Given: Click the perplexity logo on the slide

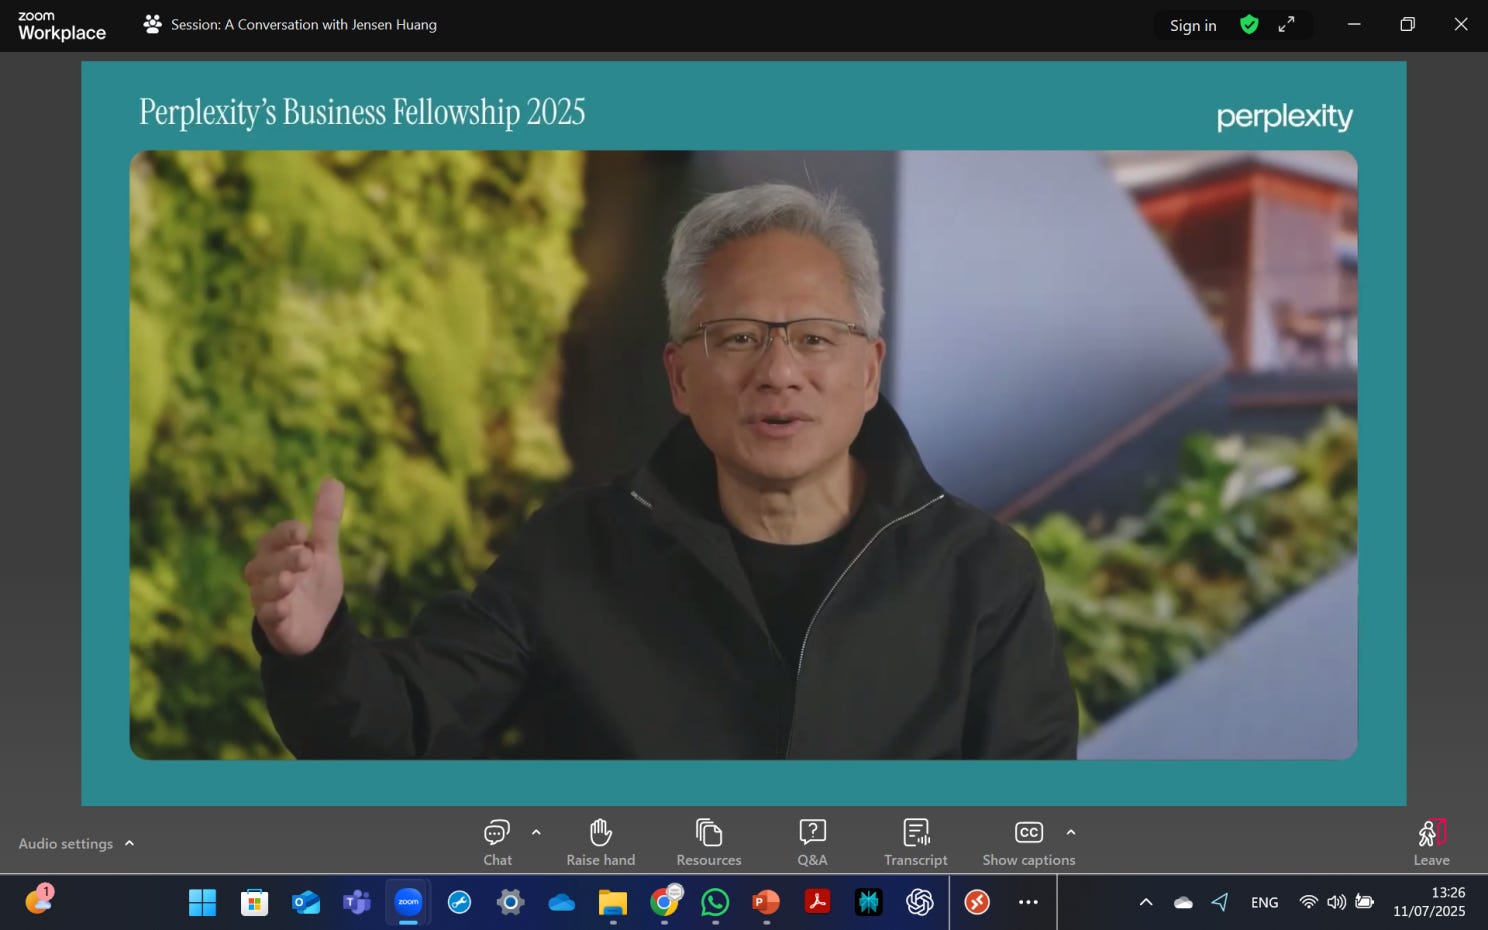Looking at the screenshot, I should click(x=1284, y=117).
